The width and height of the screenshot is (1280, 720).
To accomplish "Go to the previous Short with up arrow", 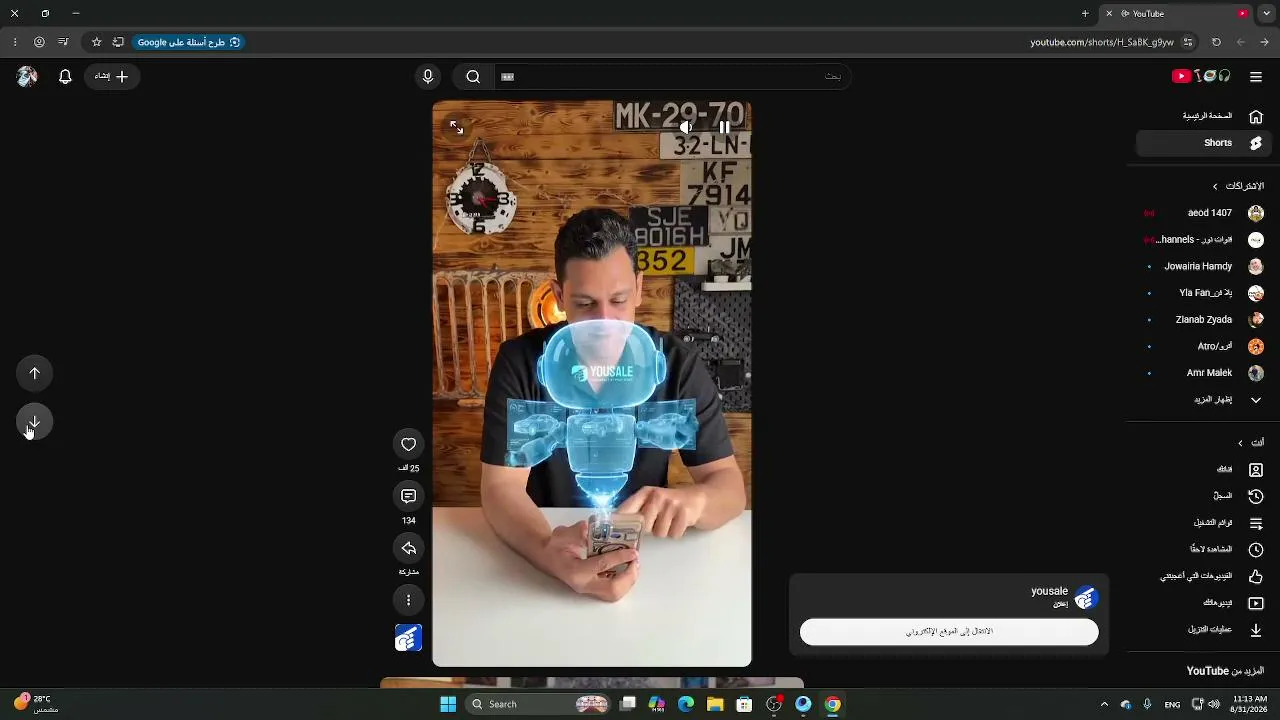I will click(34, 373).
